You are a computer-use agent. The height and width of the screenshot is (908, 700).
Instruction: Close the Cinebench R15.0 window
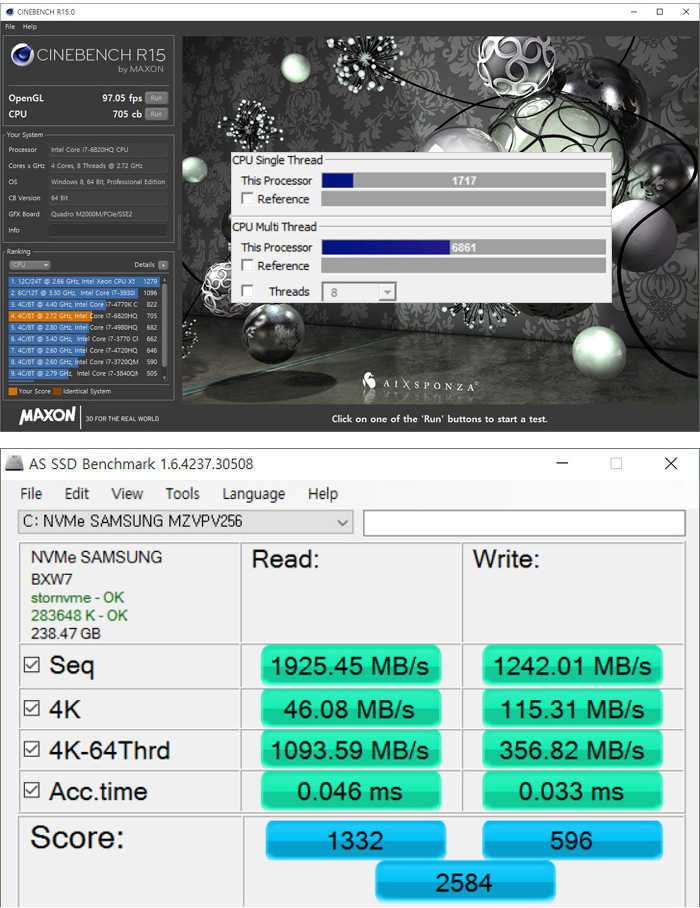point(686,12)
